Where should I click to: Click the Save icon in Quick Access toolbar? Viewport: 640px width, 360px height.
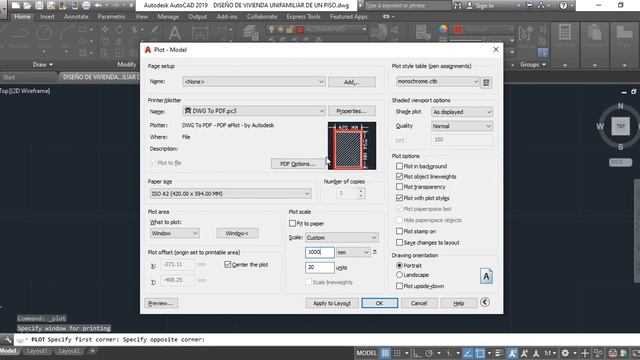[x=39, y=5]
